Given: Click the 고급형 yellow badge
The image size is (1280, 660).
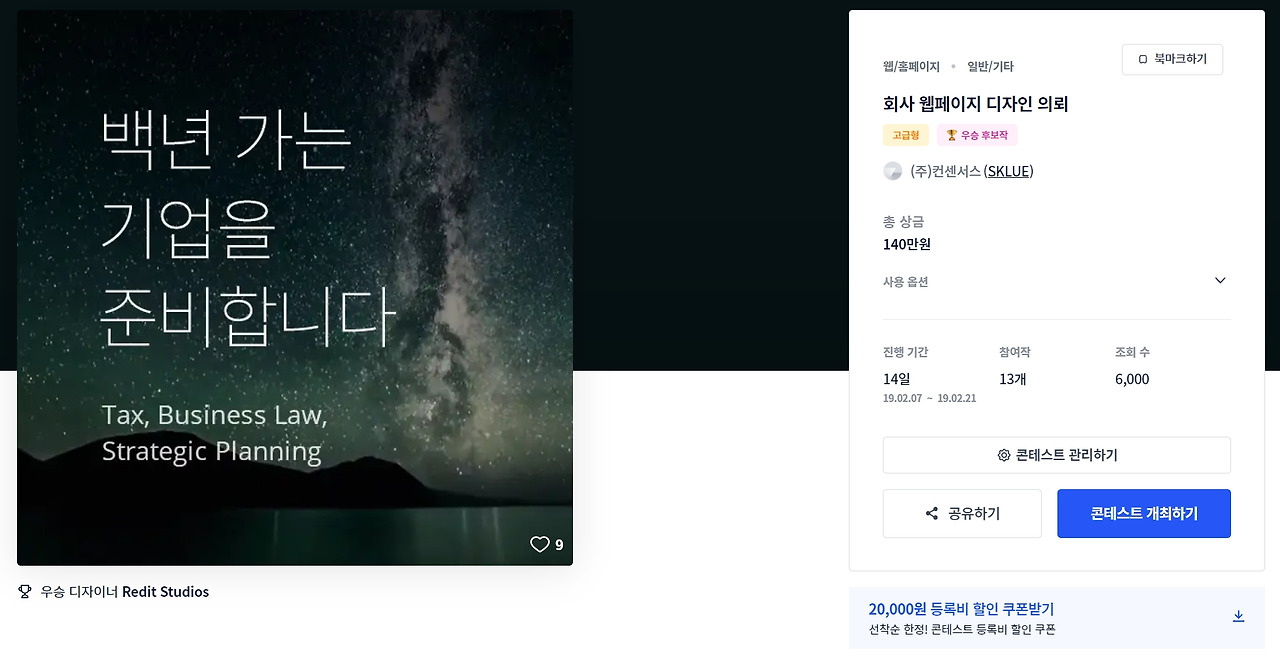Looking at the screenshot, I should [x=906, y=135].
